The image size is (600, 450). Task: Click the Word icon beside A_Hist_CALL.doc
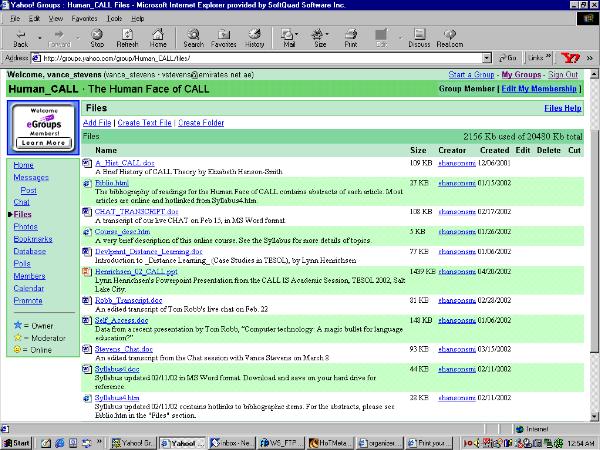pyautogui.click(x=87, y=163)
